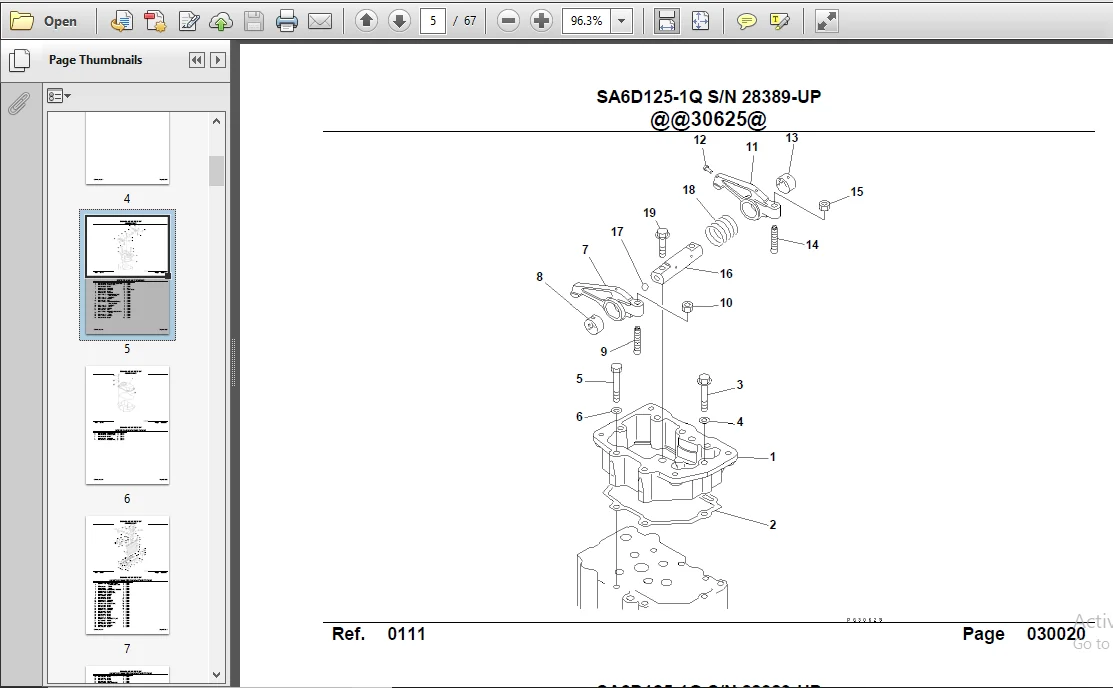Collapse the thumbnails panel double-arrow button
Viewport: 1113px width, 688px height.
point(197,60)
